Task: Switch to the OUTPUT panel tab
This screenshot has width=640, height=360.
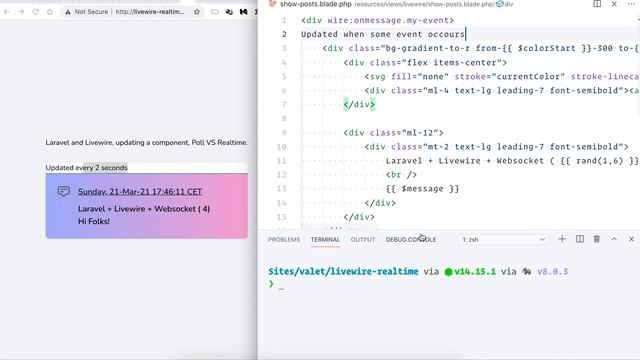Action: click(363, 240)
